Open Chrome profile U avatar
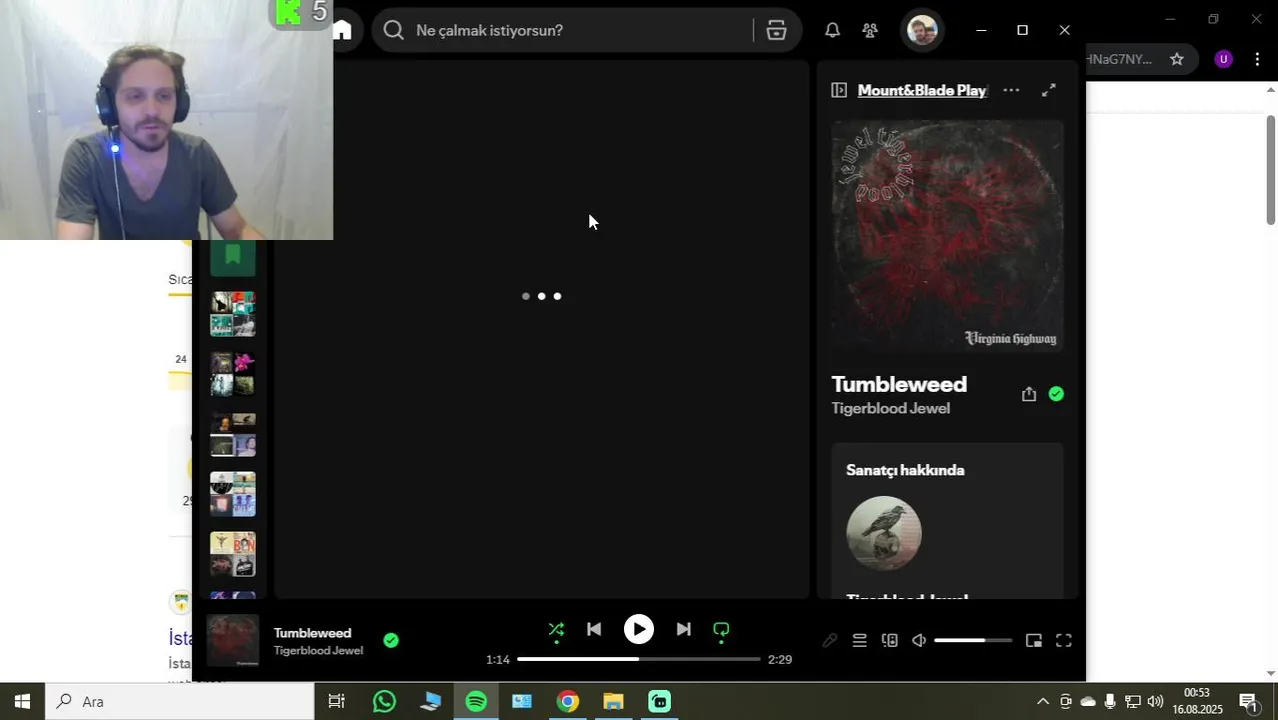The width and height of the screenshot is (1278, 720). [1223, 59]
